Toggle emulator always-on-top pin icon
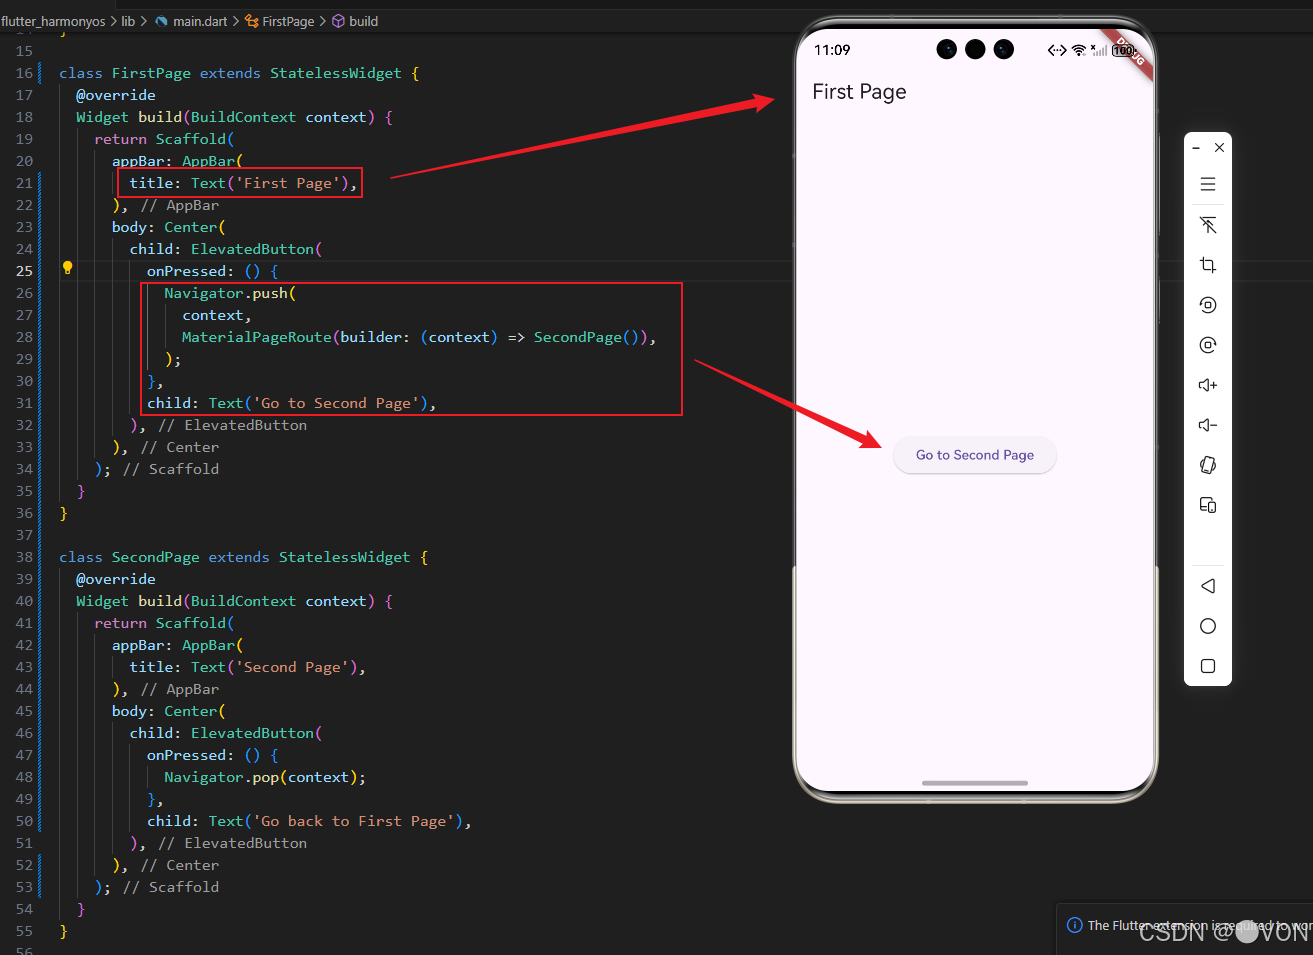This screenshot has height=955, width=1313. pyautogui.click(x=1208, y=225)
